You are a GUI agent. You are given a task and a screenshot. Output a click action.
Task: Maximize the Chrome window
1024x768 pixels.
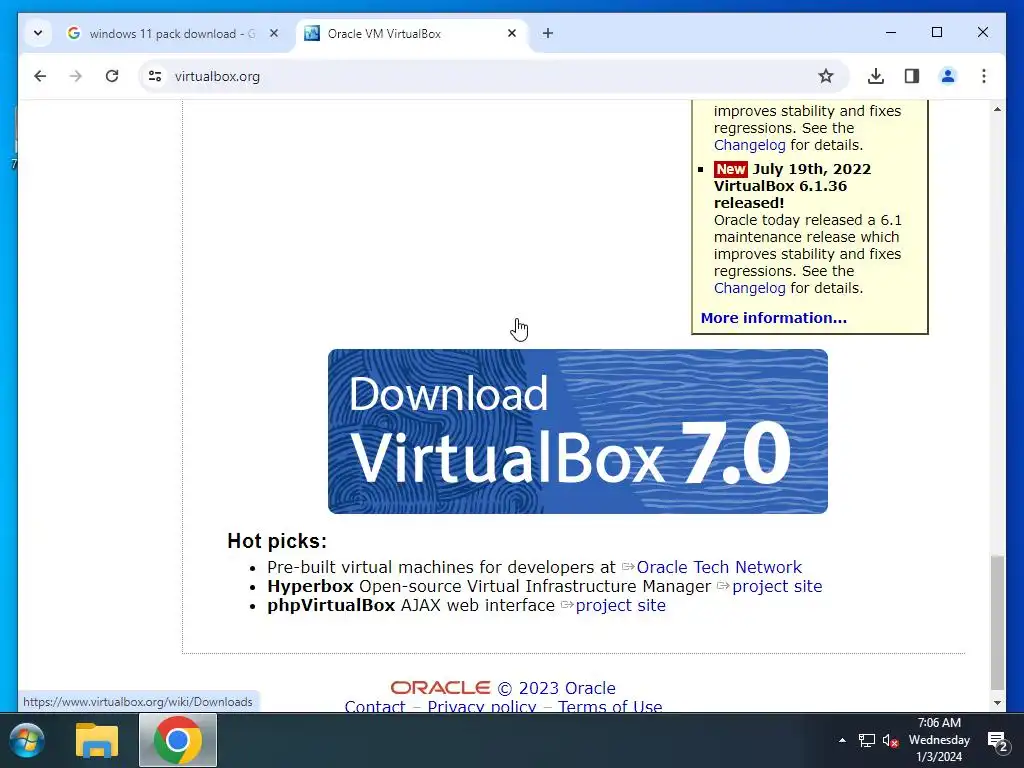tap(936, 32)
